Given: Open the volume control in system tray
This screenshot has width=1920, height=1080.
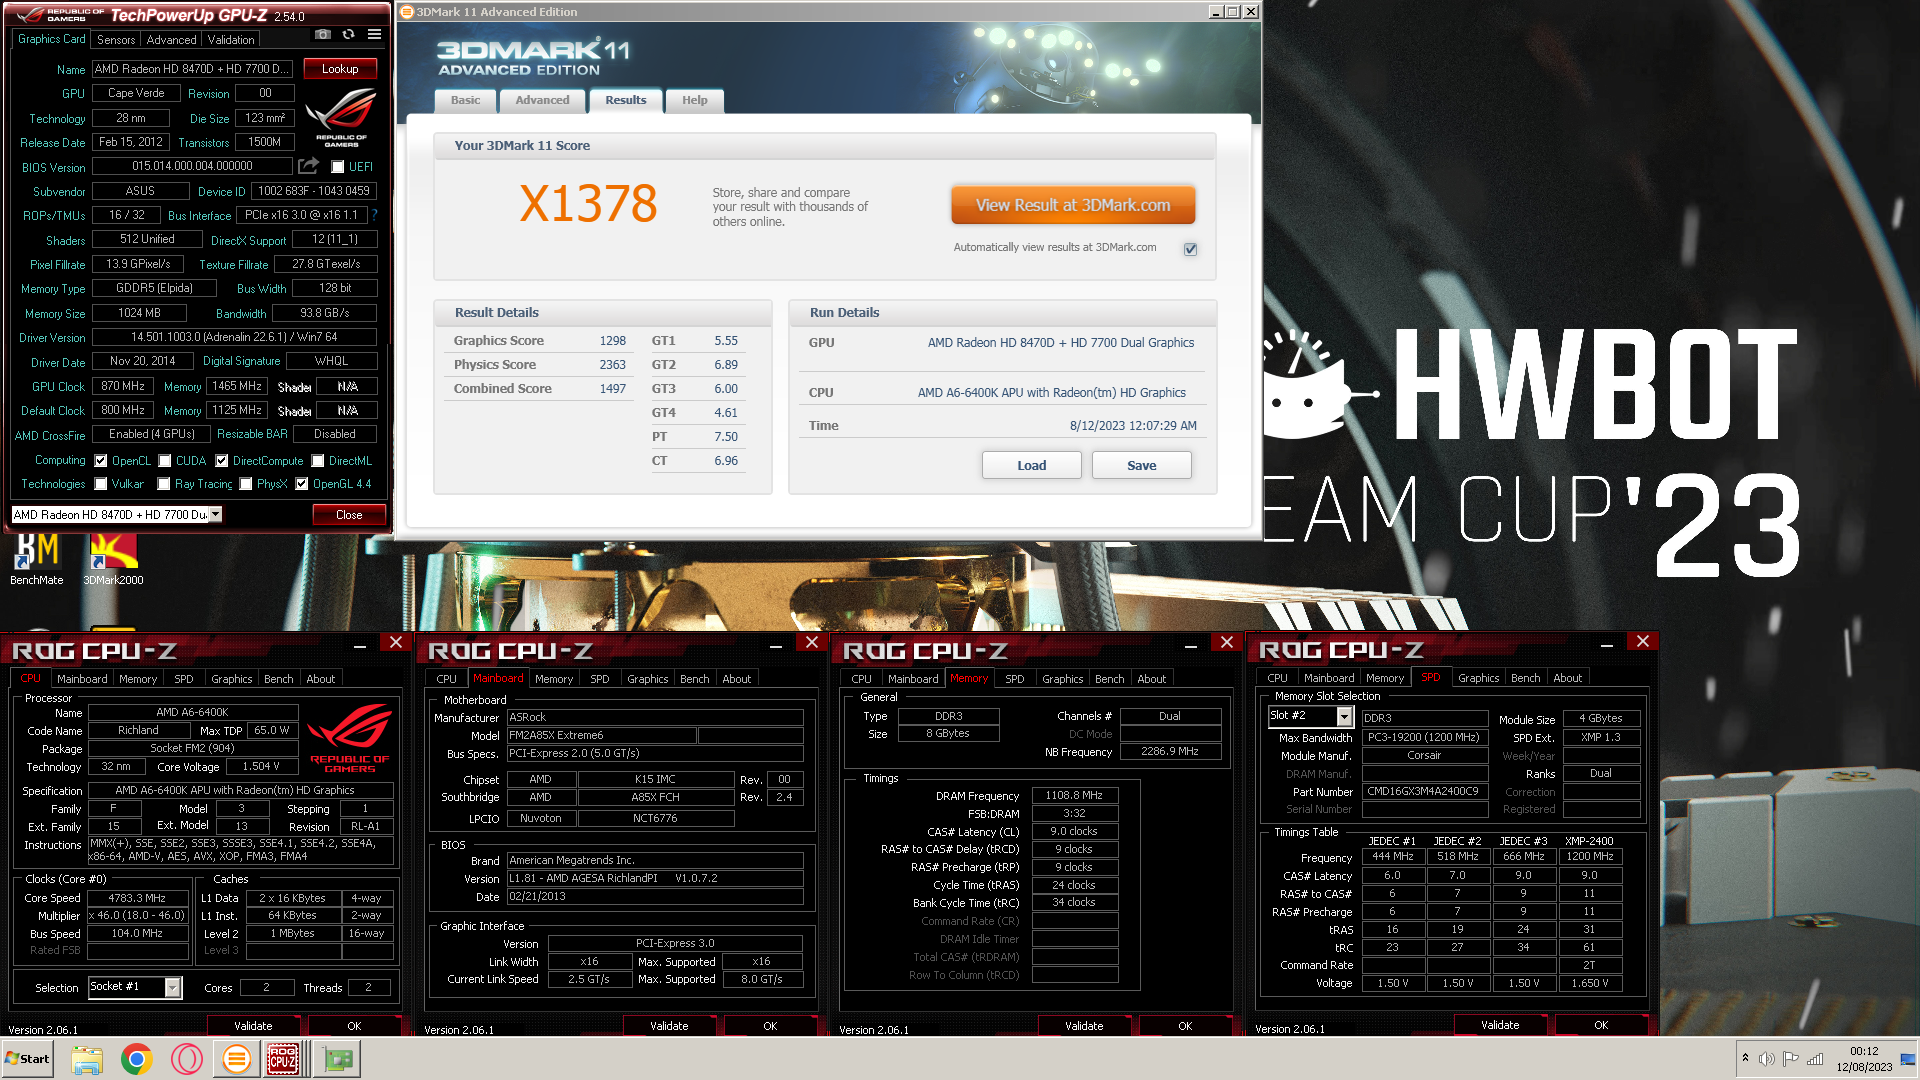Looking at the screenshot, I should [1767, 1059].
